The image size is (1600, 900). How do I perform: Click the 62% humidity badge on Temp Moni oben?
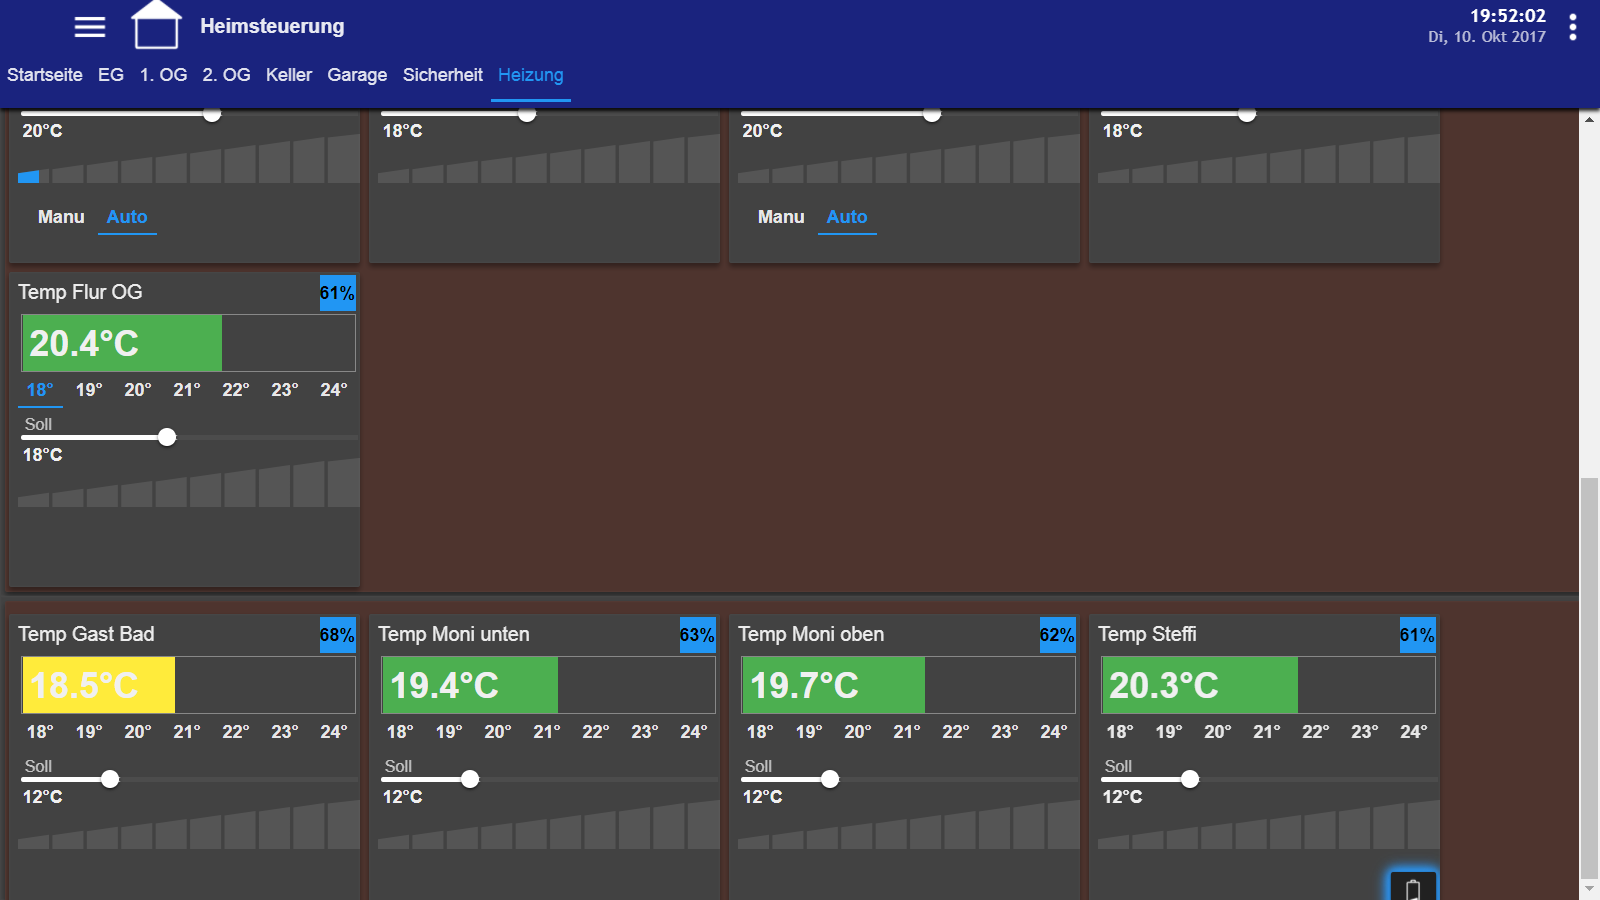point(1058,635)
